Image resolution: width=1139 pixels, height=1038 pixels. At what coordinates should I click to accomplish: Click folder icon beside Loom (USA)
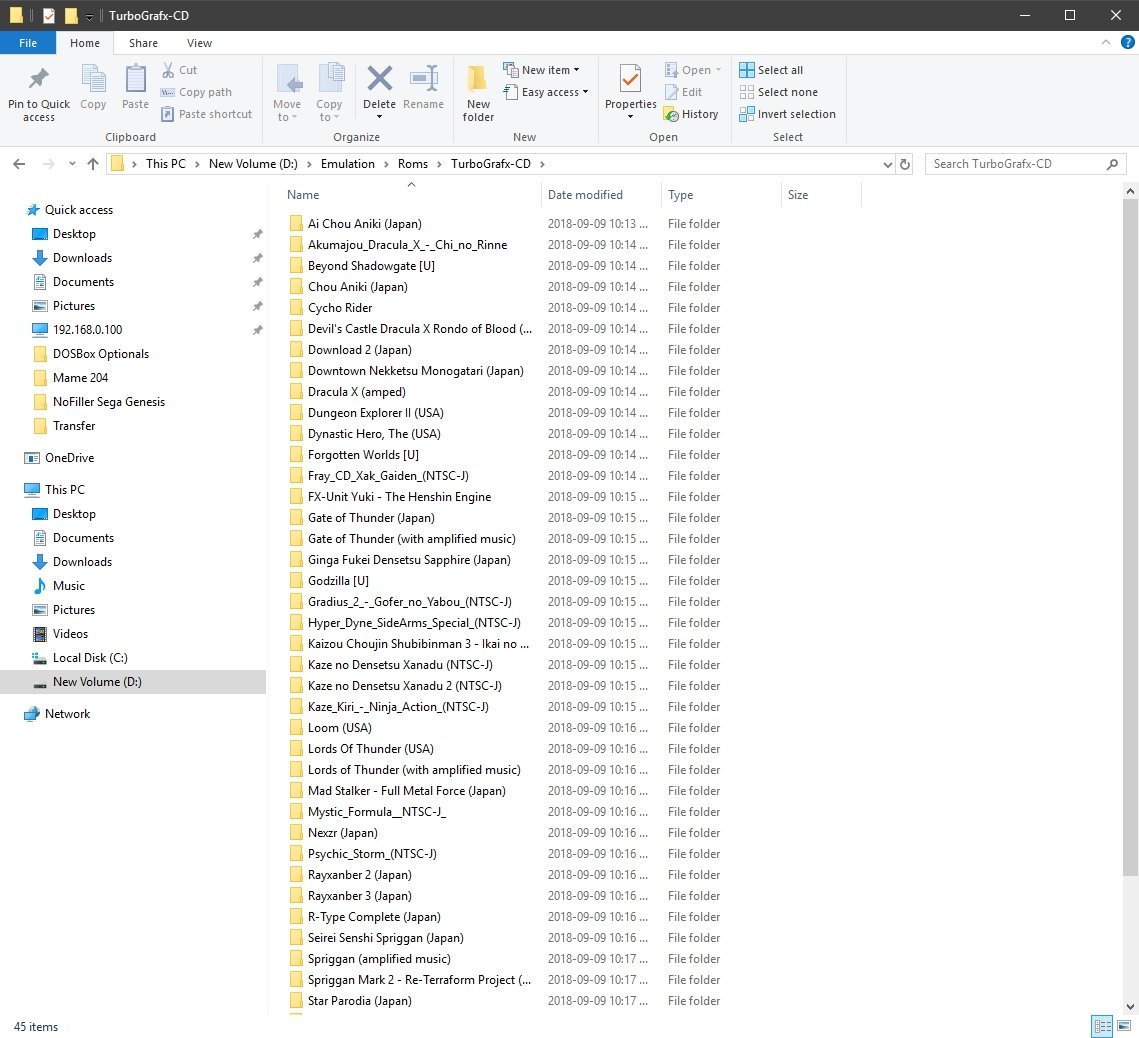click(x=296, y=727)
